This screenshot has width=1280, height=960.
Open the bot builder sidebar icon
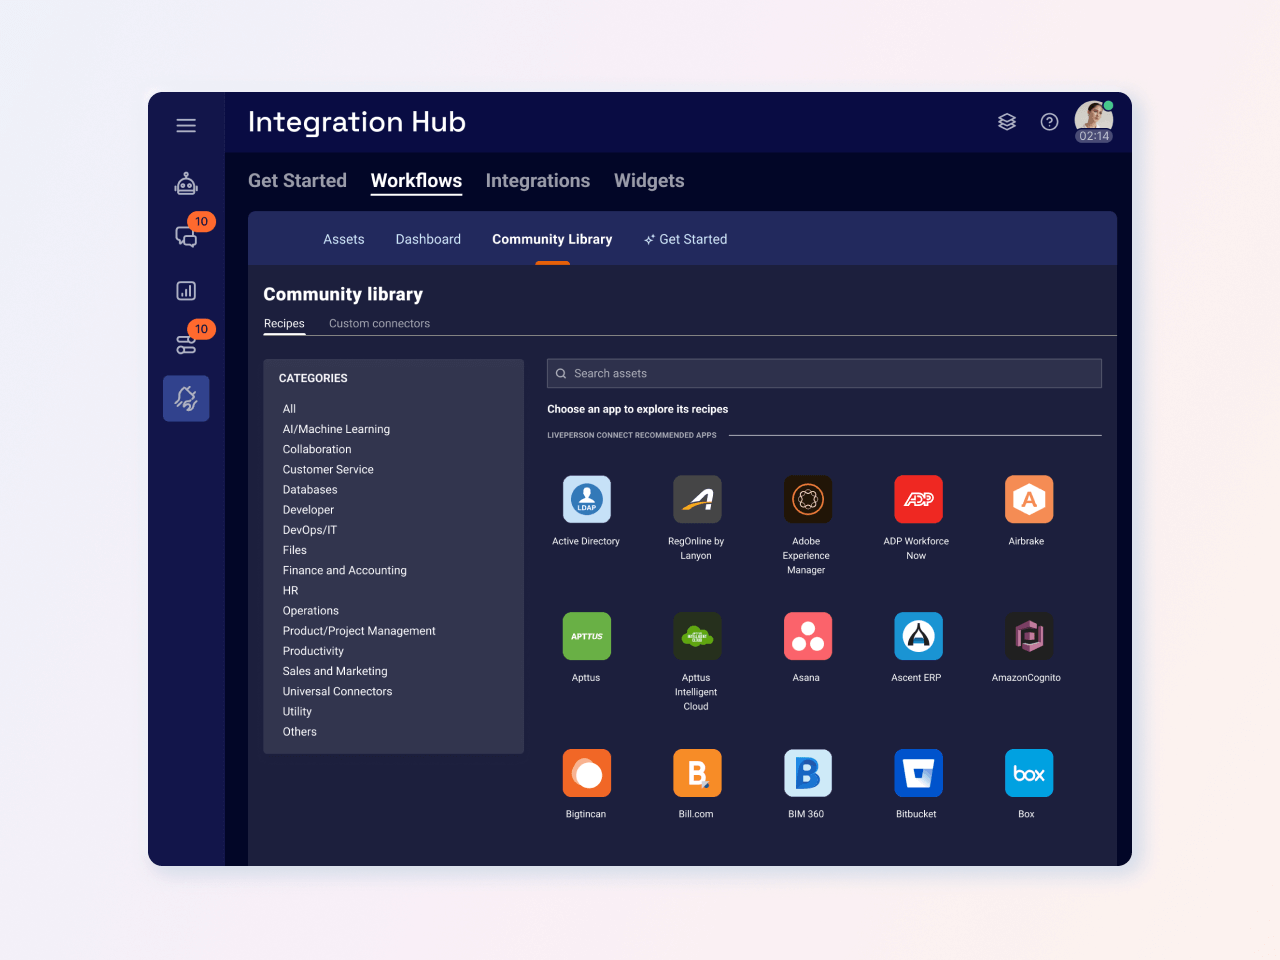pos(186,183)
